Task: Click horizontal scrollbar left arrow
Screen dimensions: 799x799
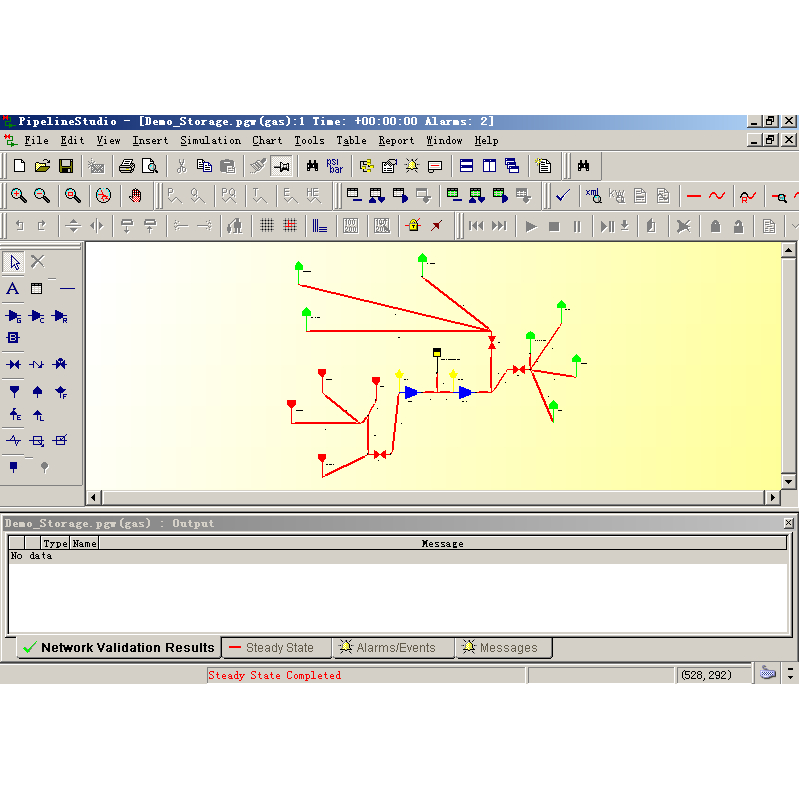Action: click(x=93, y=497)
